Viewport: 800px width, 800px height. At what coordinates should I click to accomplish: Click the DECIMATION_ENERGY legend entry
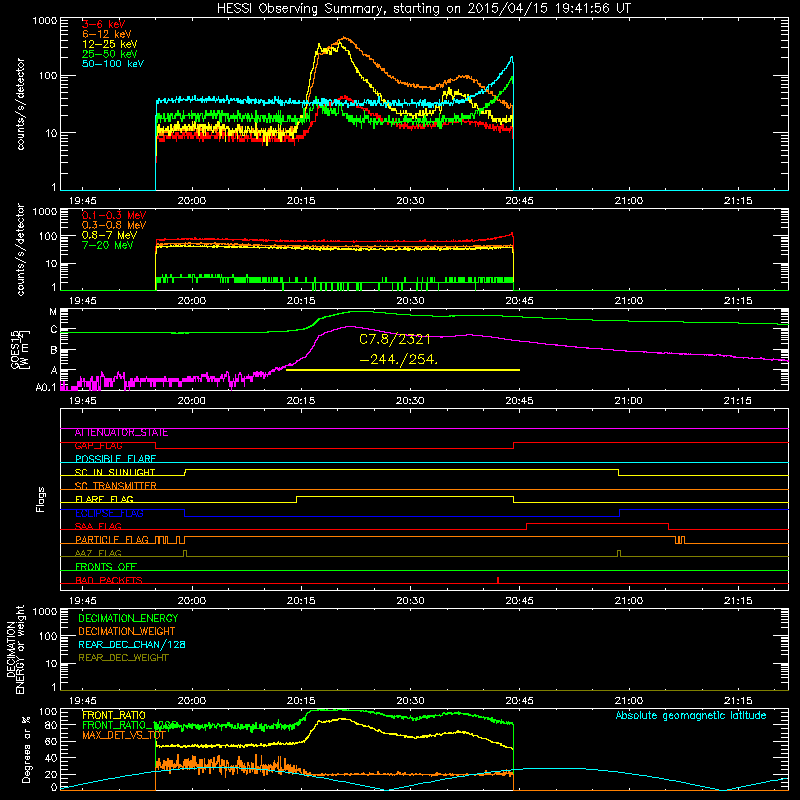pyautogui.click(x=128, y=618)
